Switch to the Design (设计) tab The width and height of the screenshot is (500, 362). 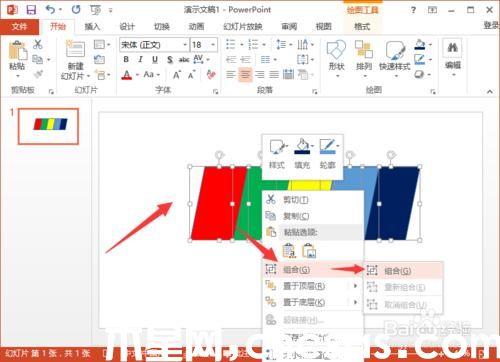[x=127, y=27]
